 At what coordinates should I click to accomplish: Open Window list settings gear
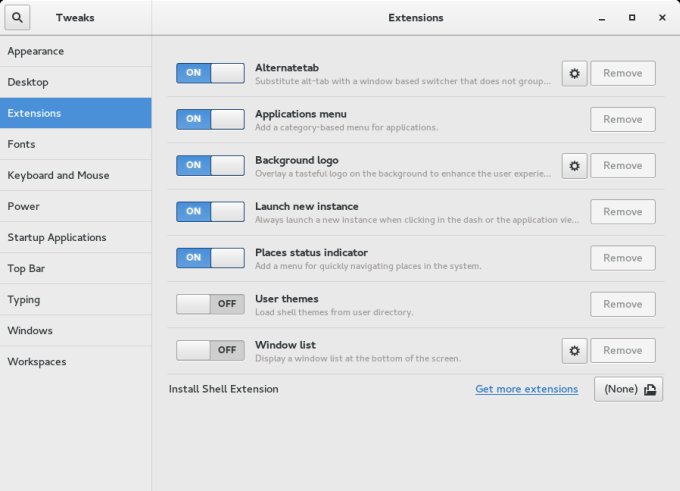tap(575, 350)
